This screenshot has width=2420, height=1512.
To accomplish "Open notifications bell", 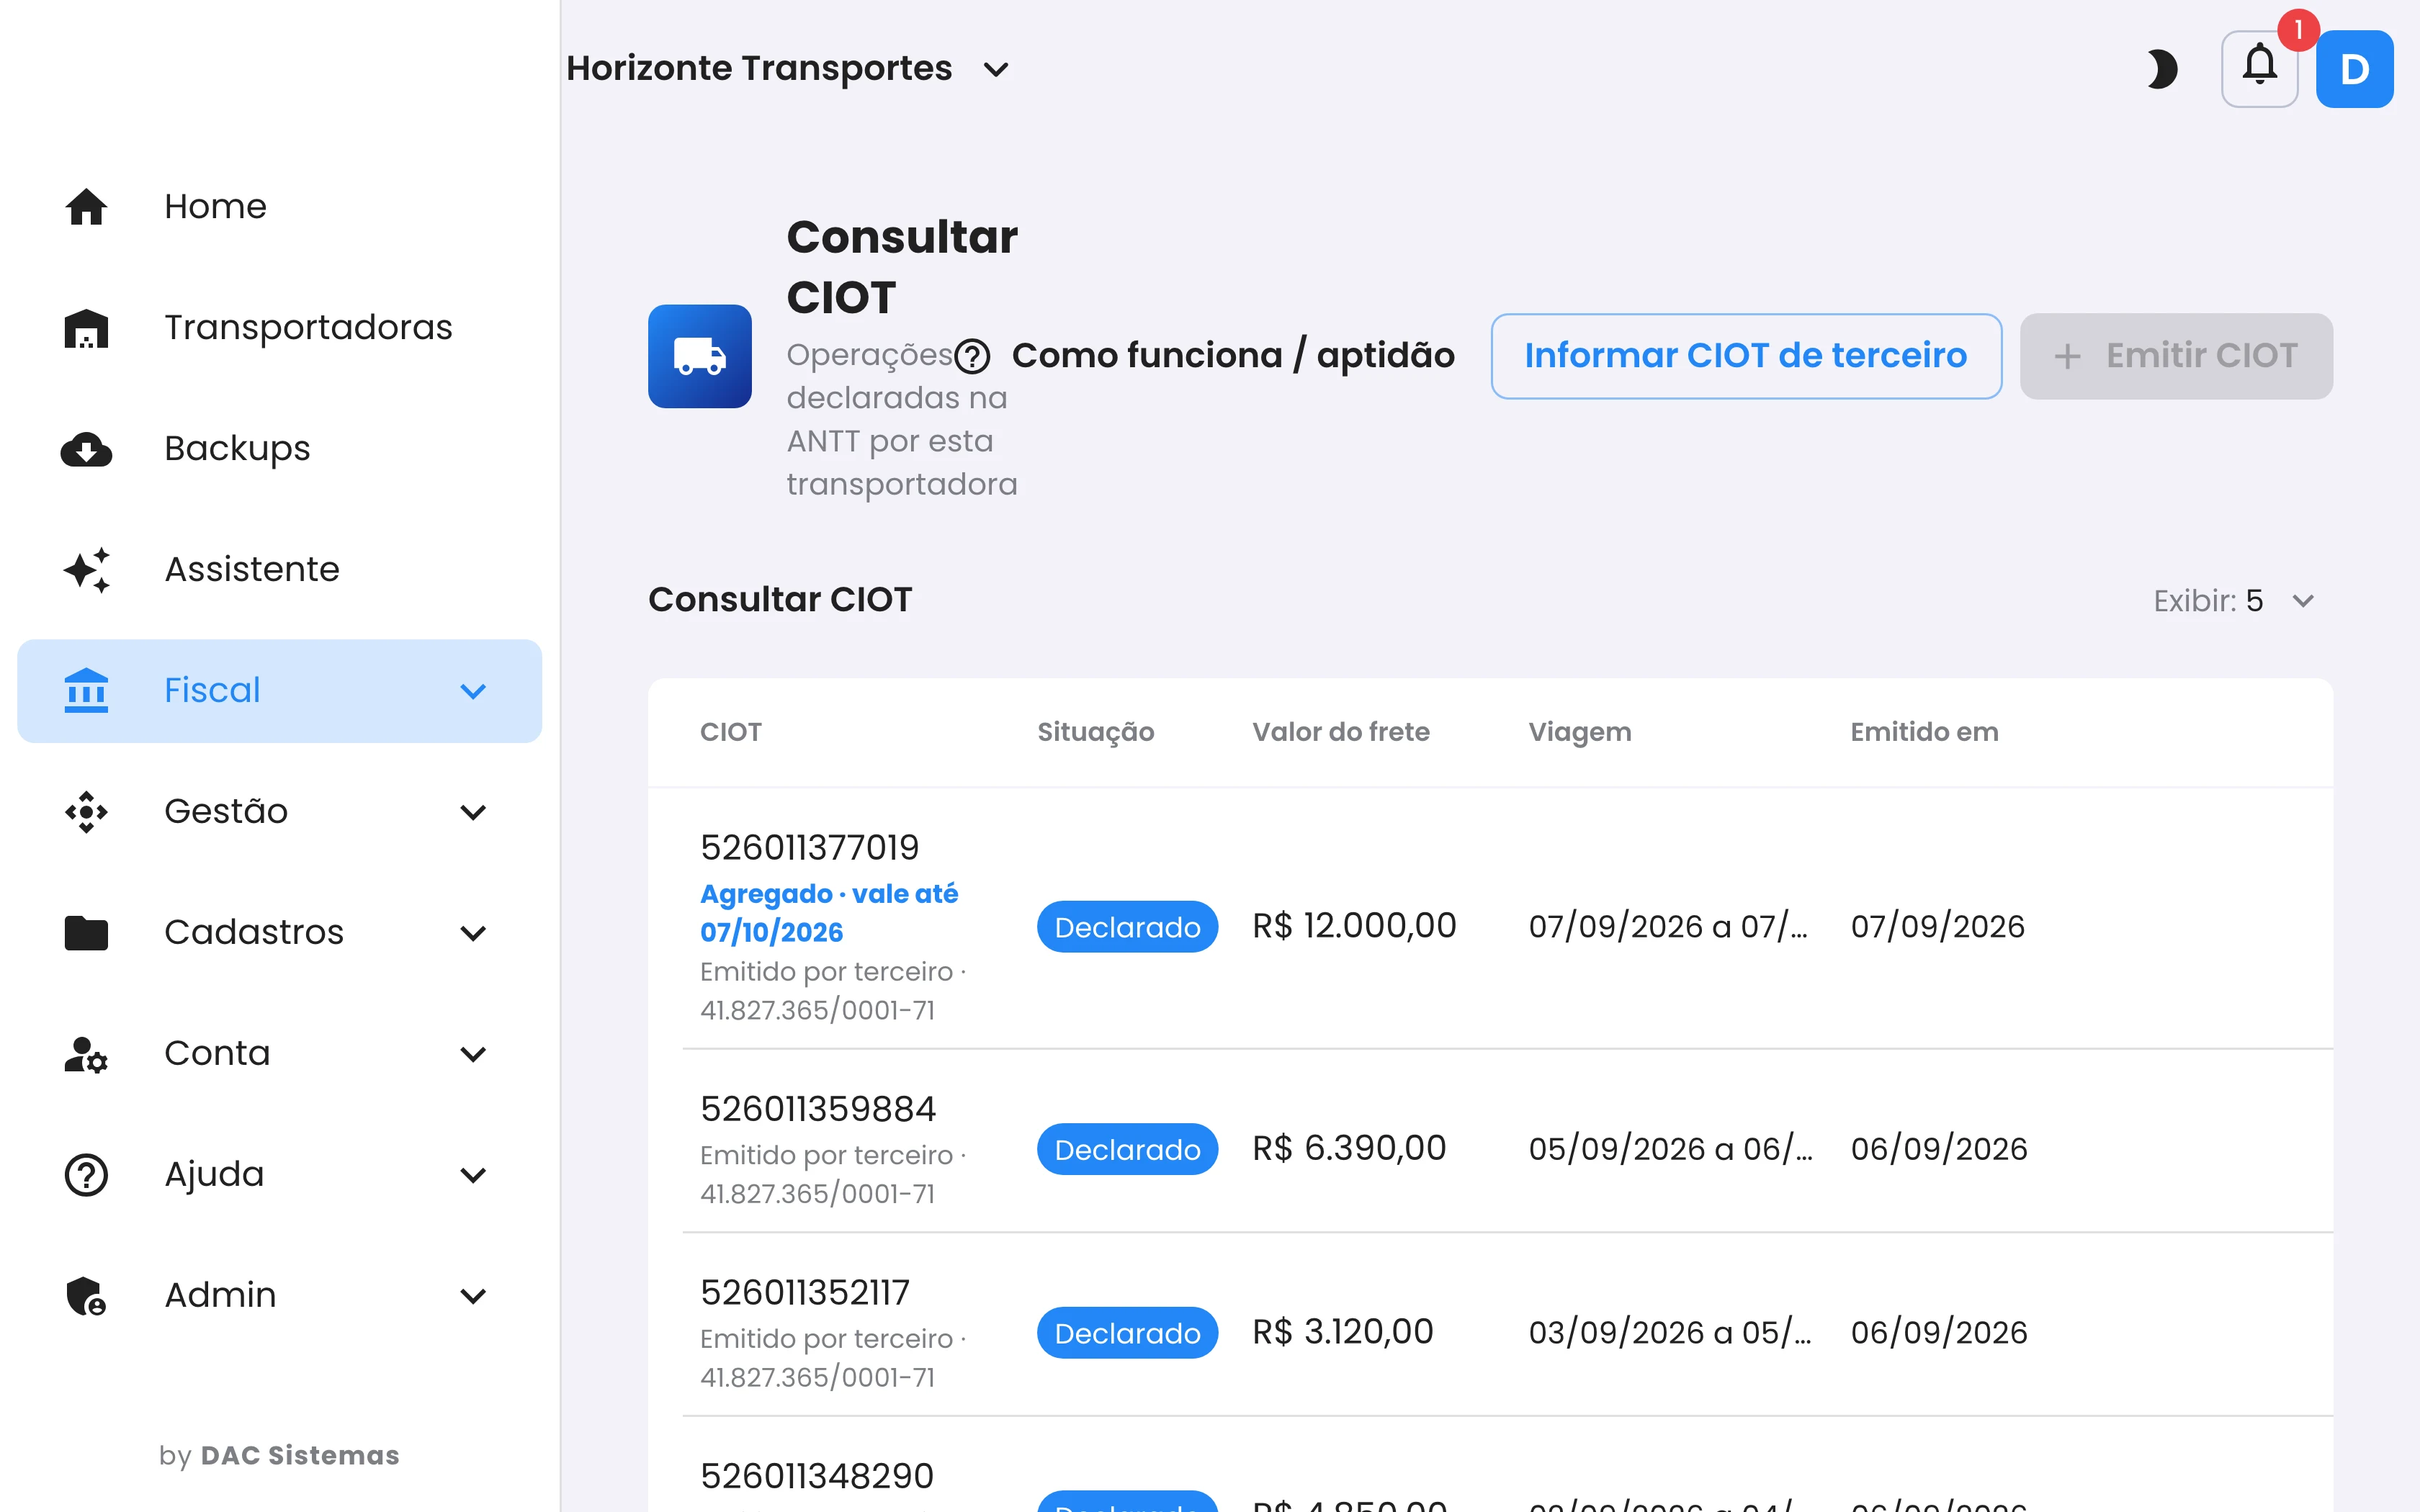I will (x=2259, y=69).
